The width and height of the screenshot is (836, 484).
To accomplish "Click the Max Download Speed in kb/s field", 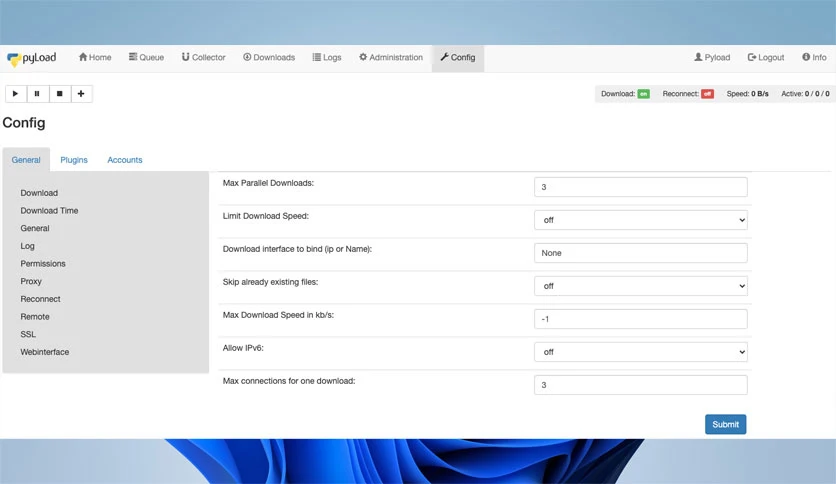I will click(640, 319).
